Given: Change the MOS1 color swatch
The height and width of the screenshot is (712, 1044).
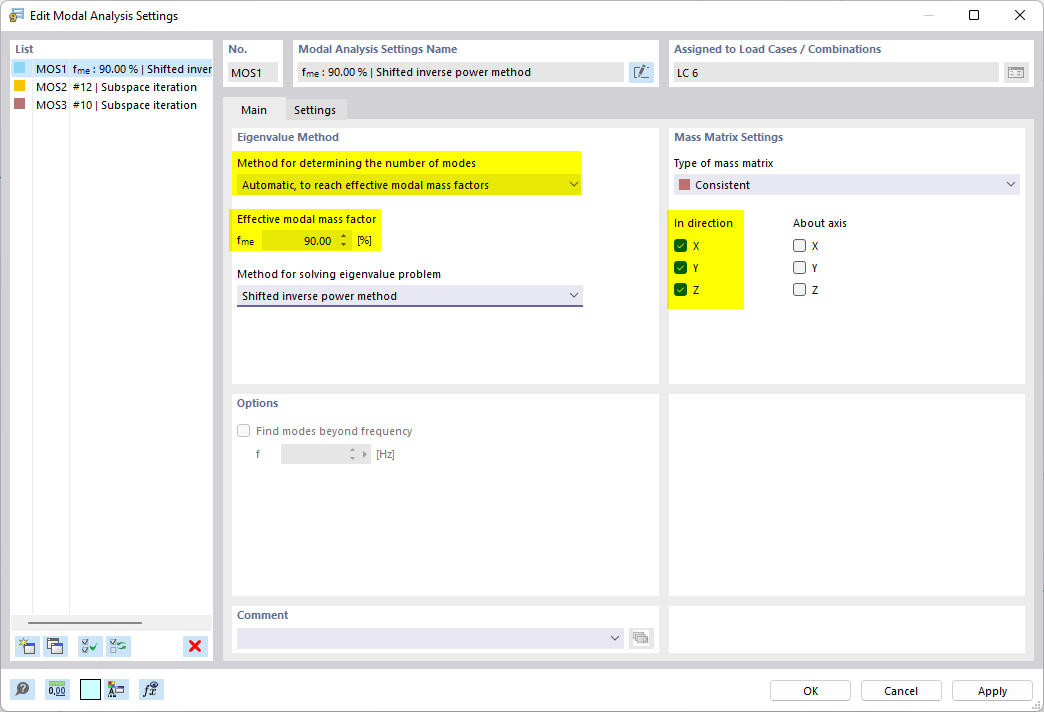Looking at the screenshot, I should pyautogui.click(x=18, y=68).
